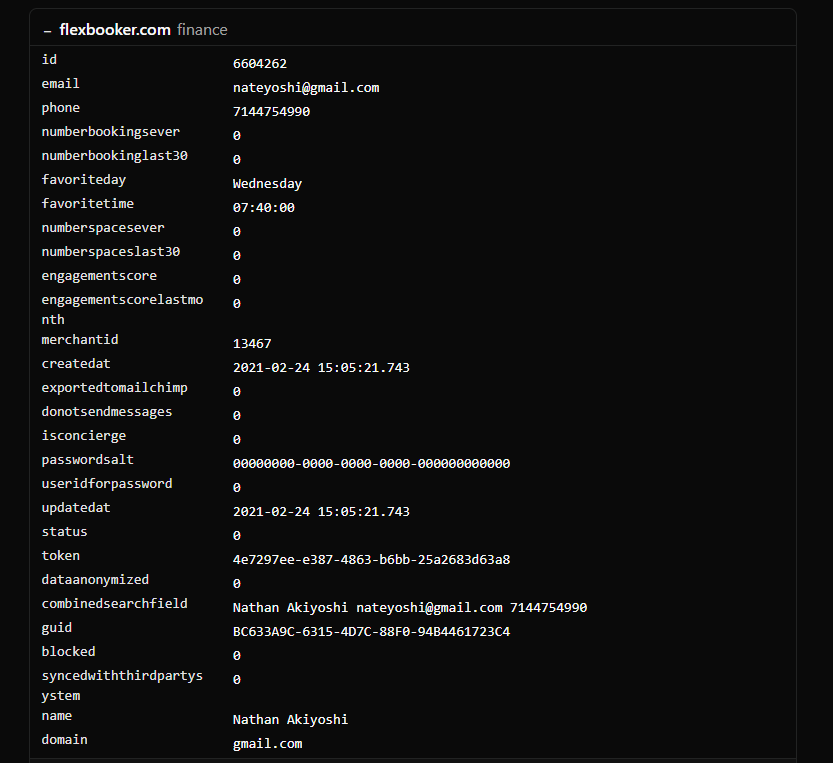833x763 pixels.
Task: Select the merchantid value 13467
Action: tap(252, 344)
